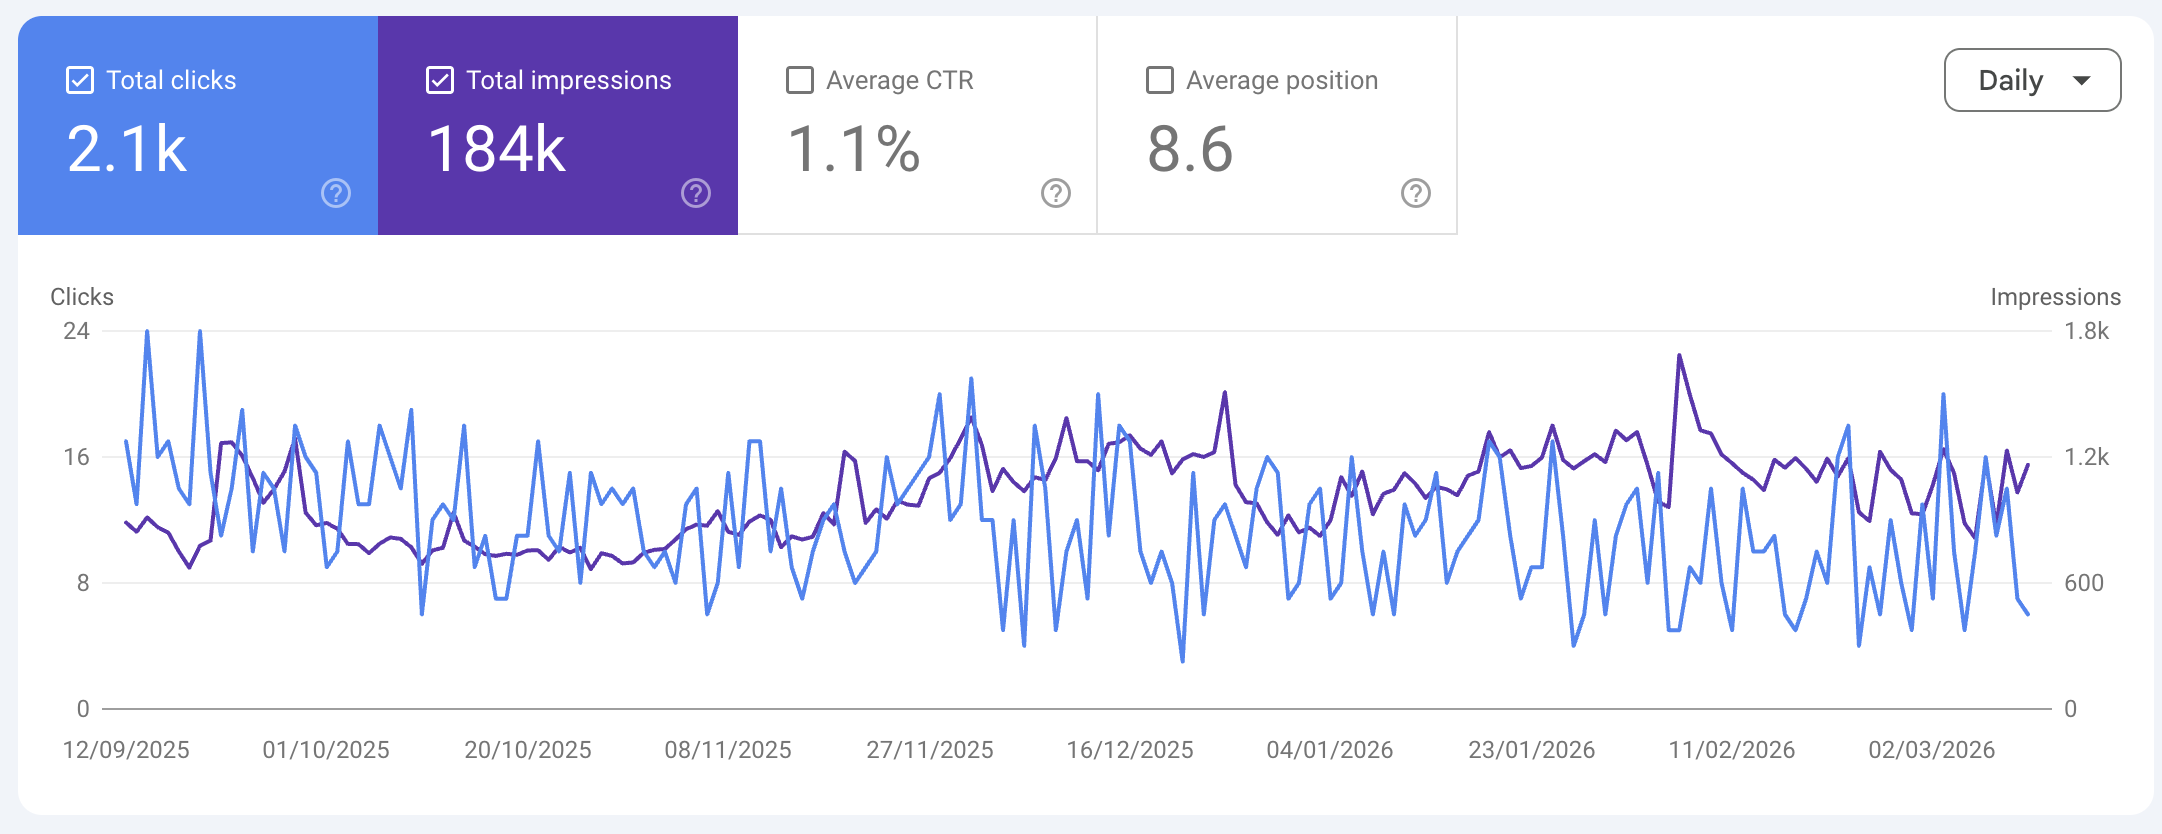Select the Total clicks 2.1k metric card

198,125
